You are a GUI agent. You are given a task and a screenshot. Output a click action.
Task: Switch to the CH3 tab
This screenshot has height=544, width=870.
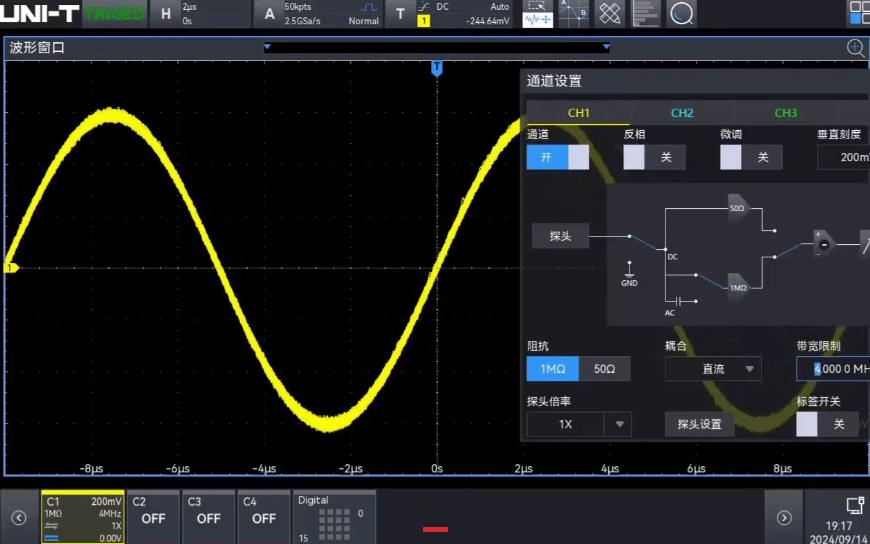pos(786,113)
